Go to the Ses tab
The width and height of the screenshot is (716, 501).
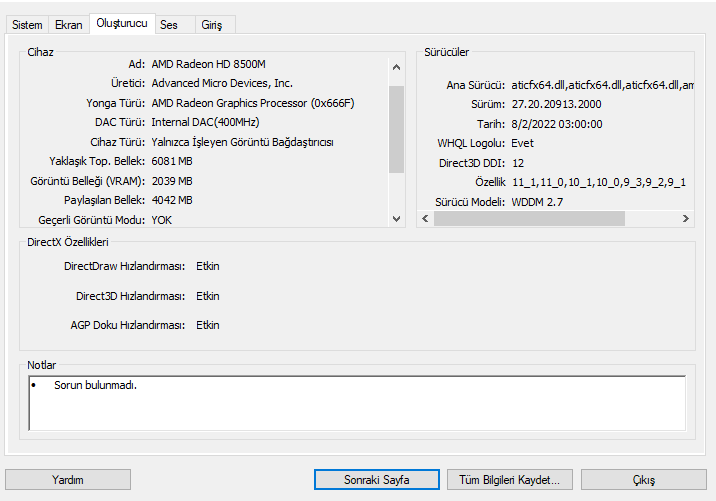[169, 24]
